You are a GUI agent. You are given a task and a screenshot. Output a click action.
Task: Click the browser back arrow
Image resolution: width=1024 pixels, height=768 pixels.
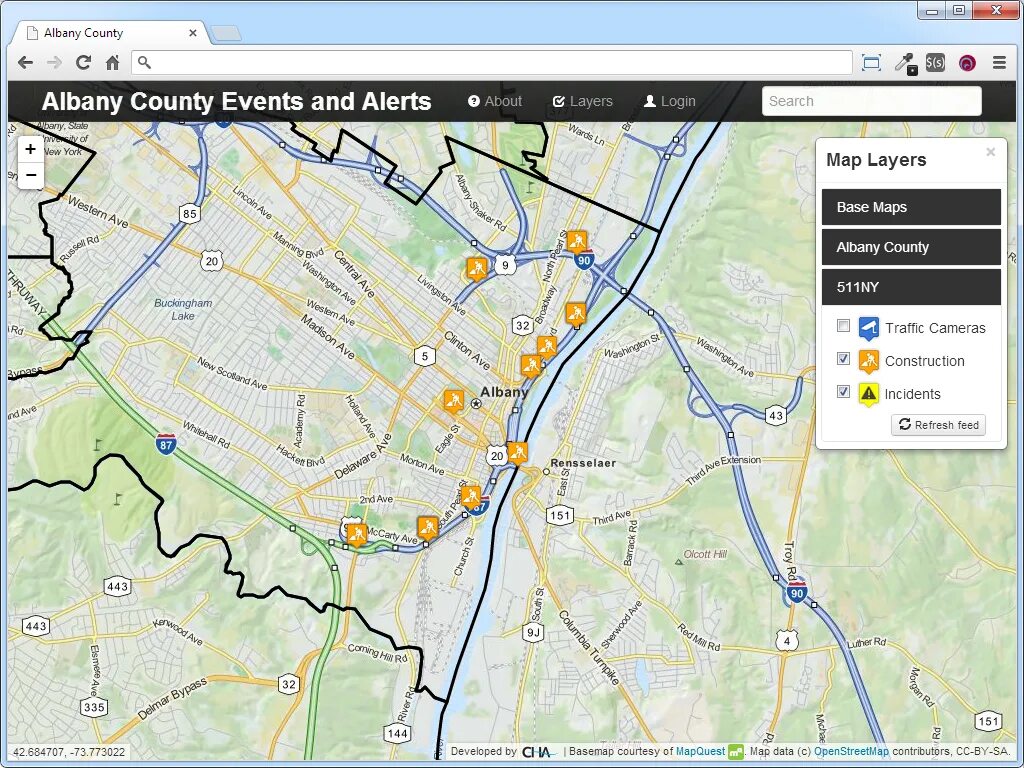[x=25, y=63]
